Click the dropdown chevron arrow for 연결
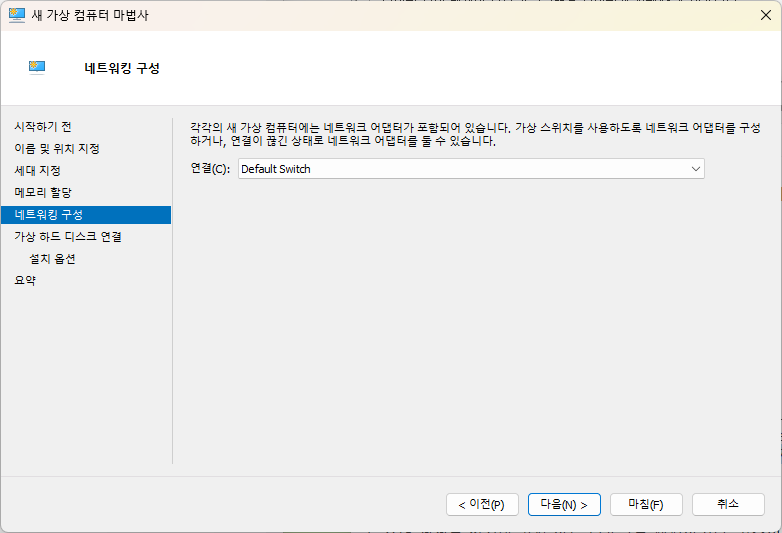Screen dimensions: 782x533 (696, 169)
